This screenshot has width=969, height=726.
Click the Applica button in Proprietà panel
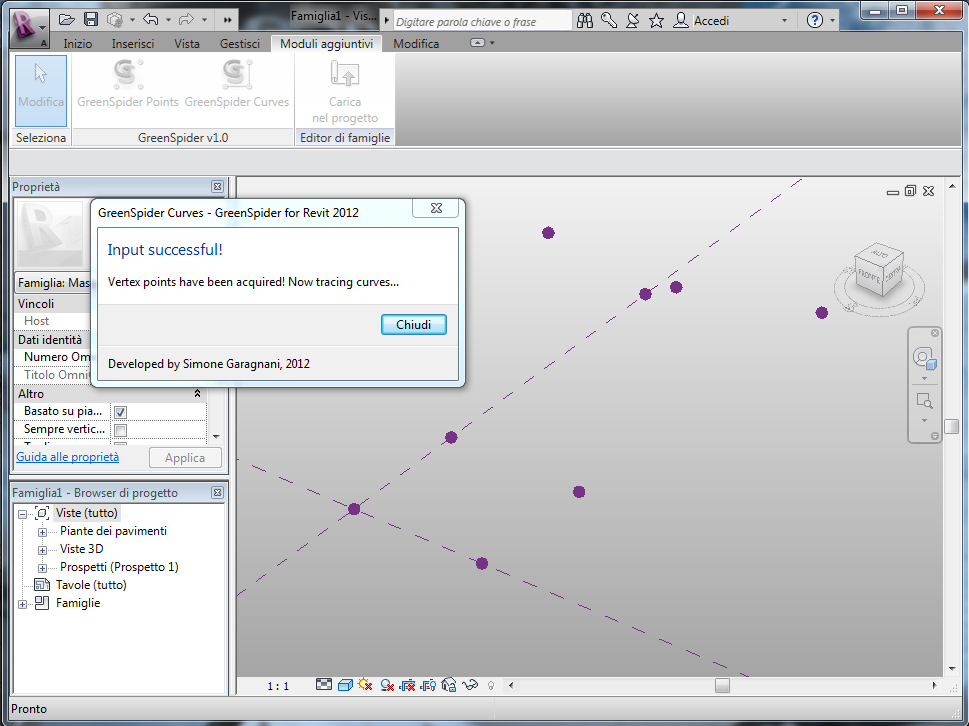(x=185, y=458)
